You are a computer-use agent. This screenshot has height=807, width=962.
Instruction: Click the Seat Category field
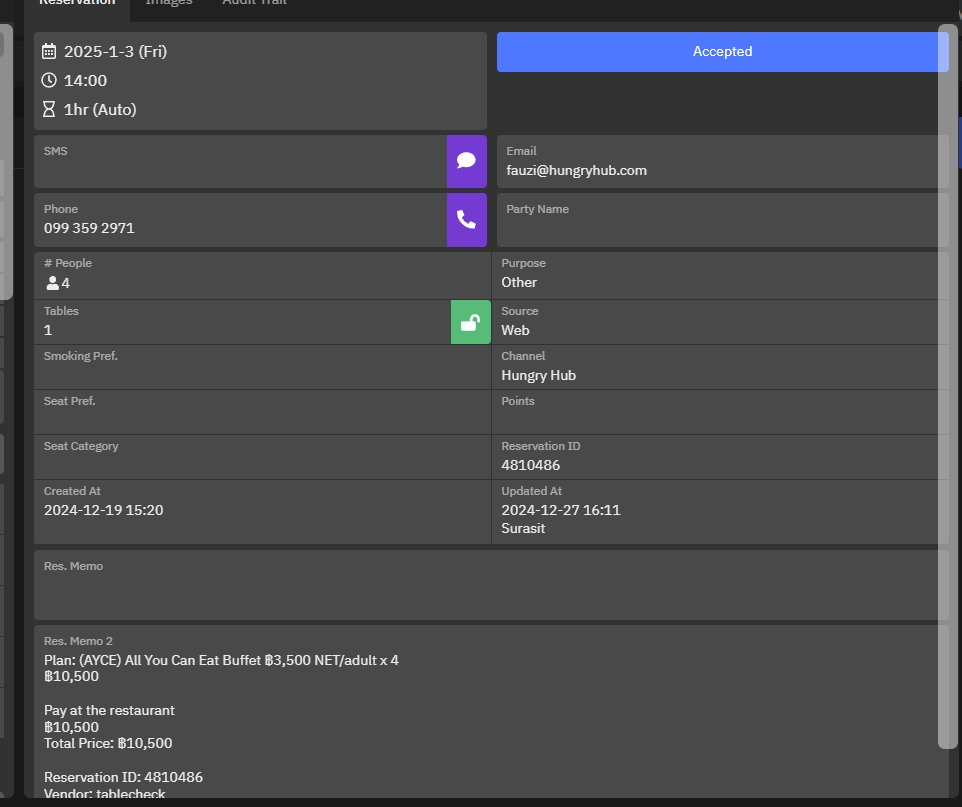tap(262, 457)
